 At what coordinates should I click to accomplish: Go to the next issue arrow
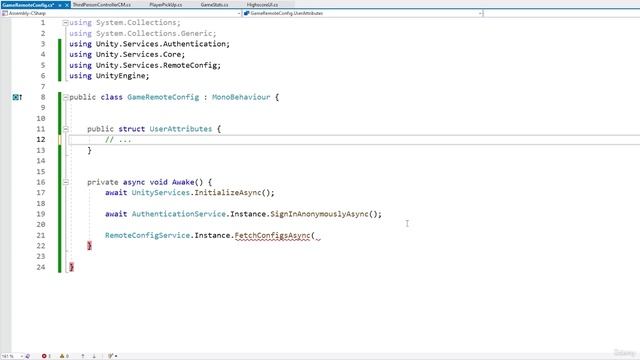coord(94,356)
